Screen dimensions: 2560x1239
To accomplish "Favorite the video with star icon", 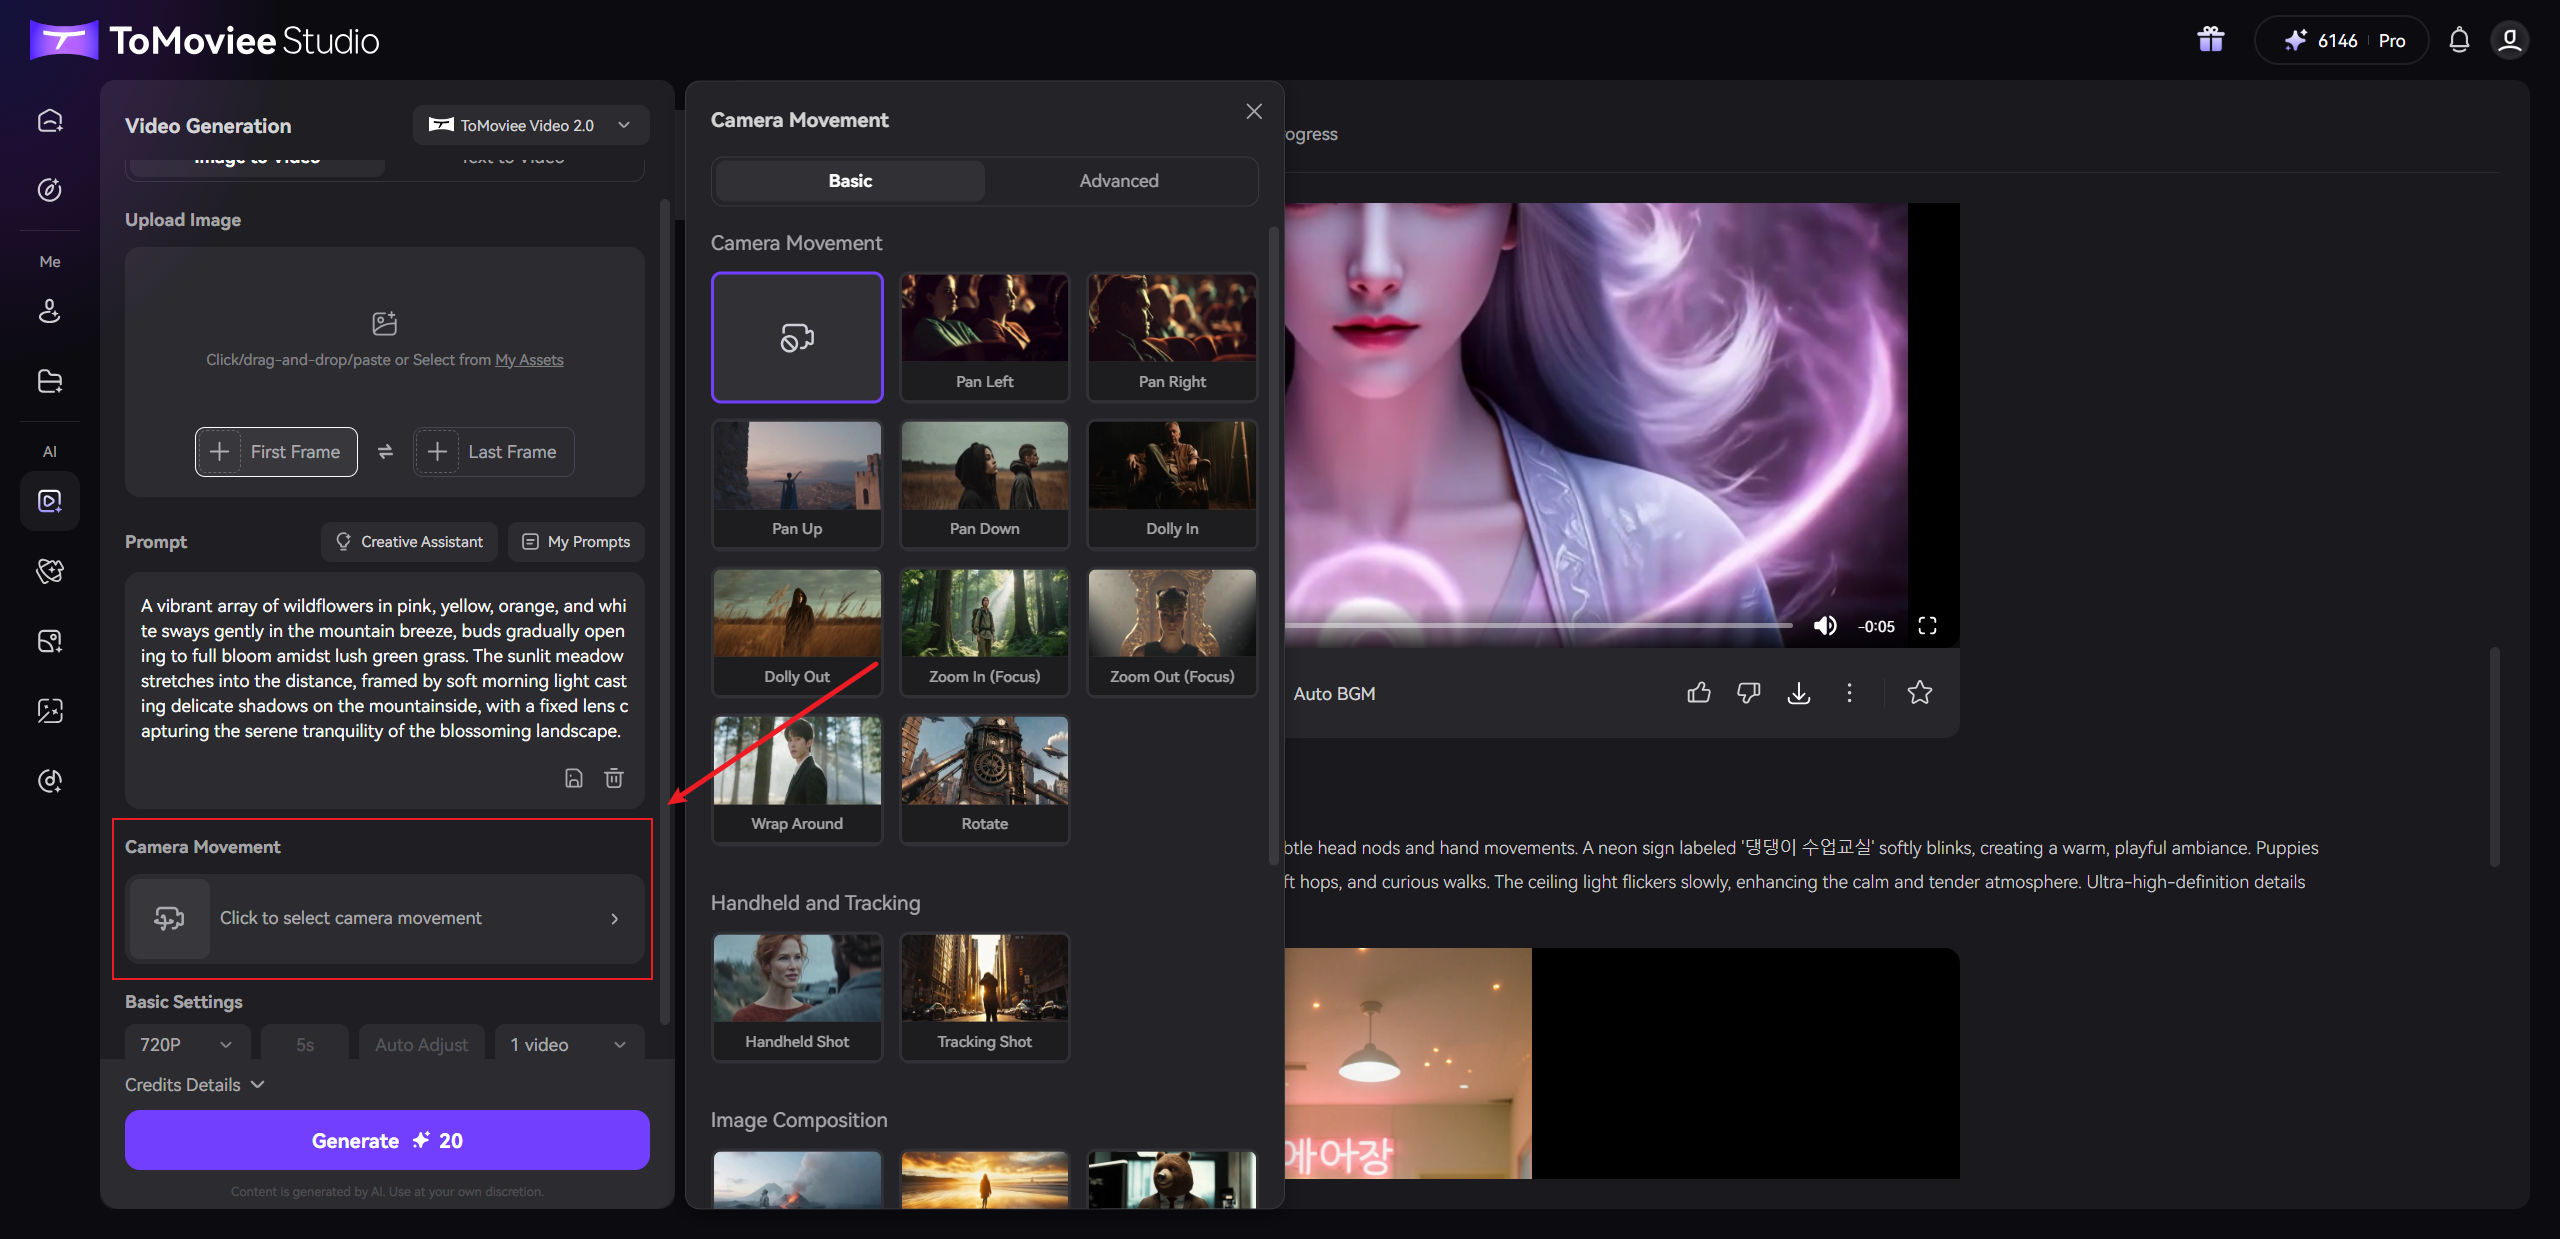I will (x=1920, y=693).
